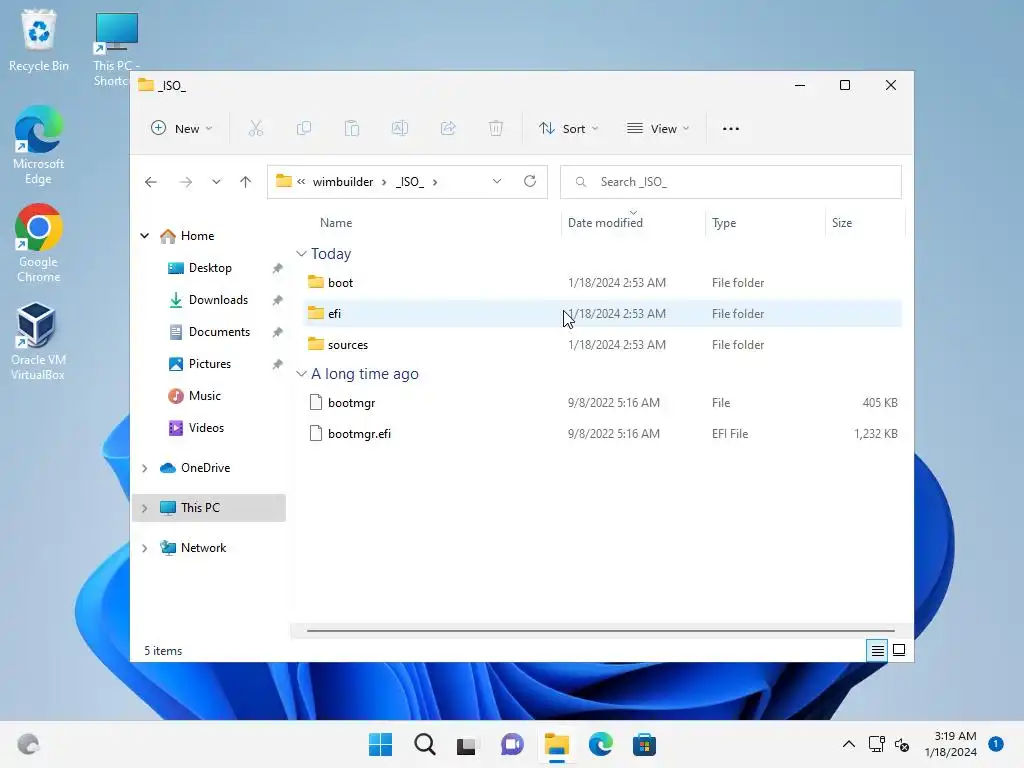Image resolution: width=1024 pixels, height=768 pixels.
Task: Select Pictures in navigation pane
Action: pyautogui.click(x=209, y=364)
